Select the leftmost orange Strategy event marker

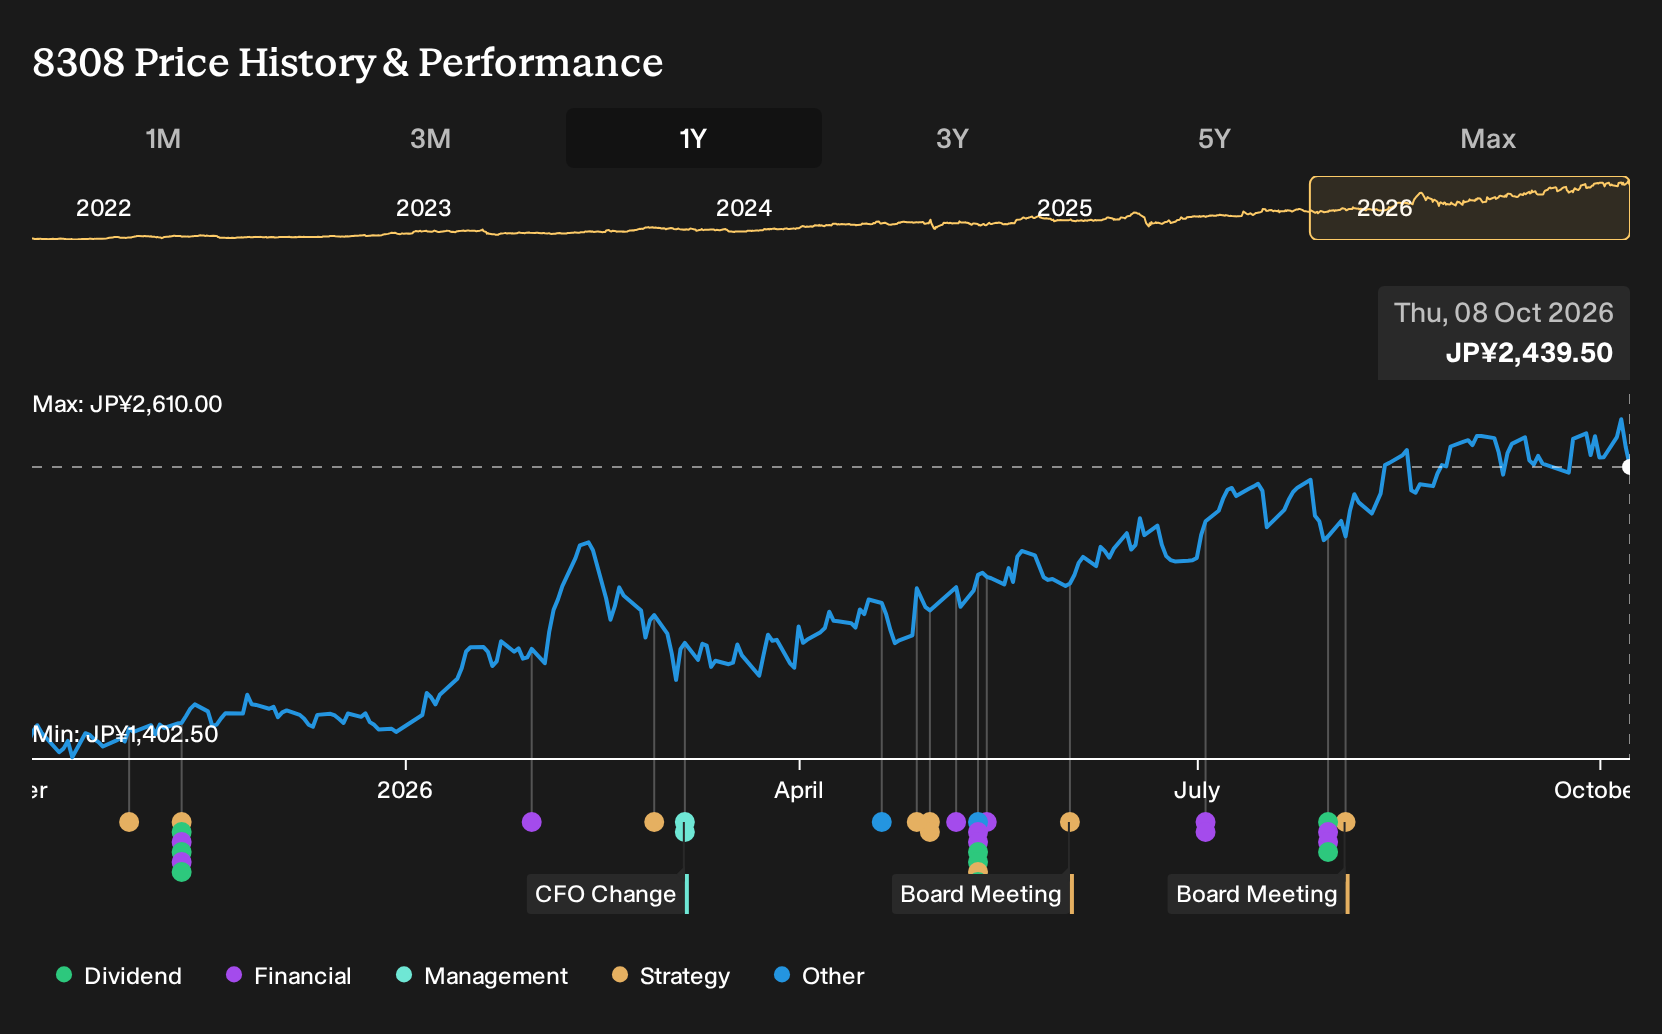(129, 822)
